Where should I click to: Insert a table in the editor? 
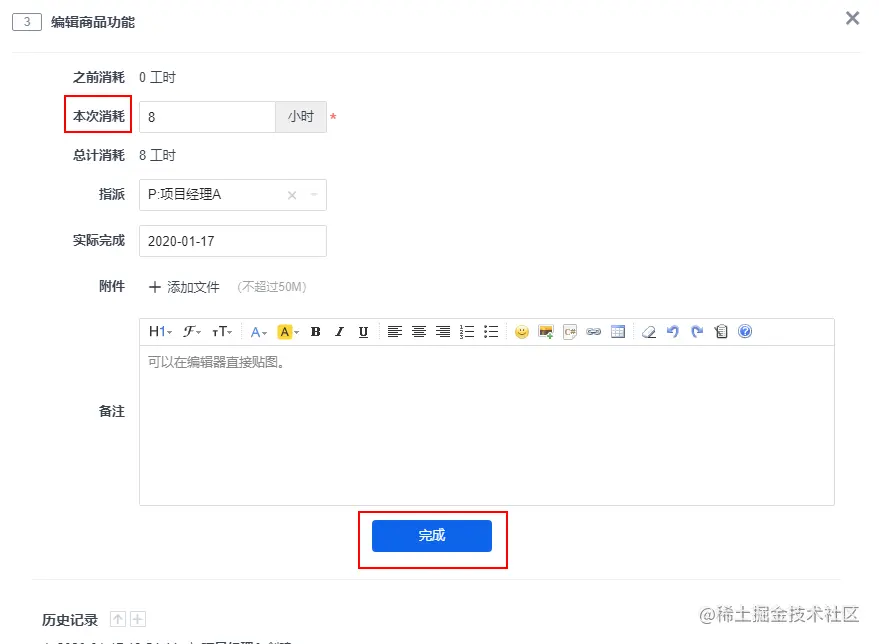point(618,332)
